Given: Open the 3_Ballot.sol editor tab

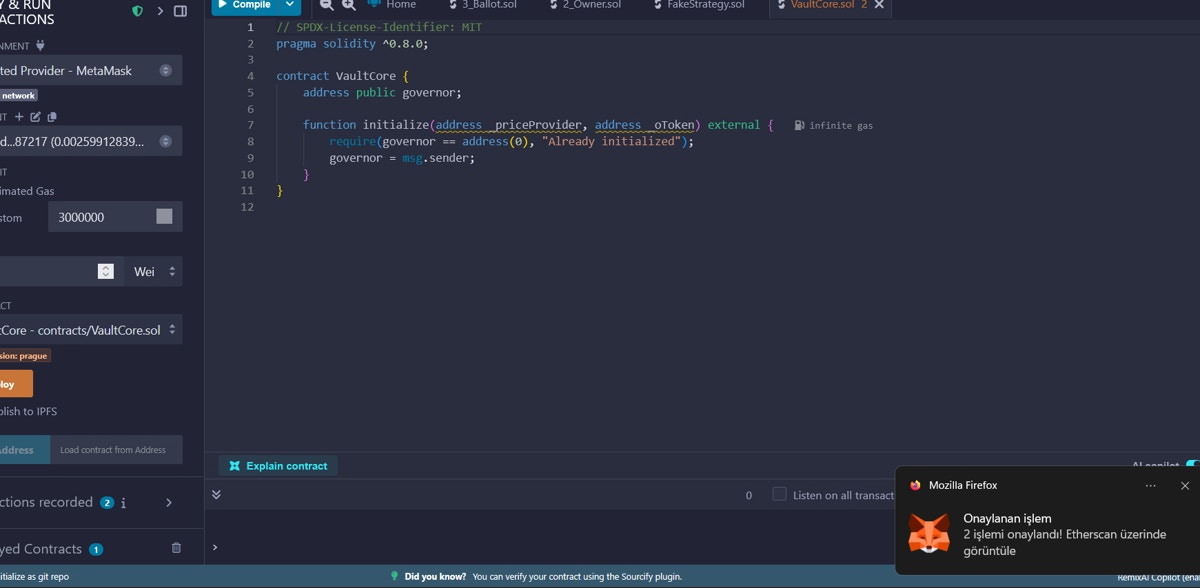Looking at the screenshot, I should (x=483, y=5).
